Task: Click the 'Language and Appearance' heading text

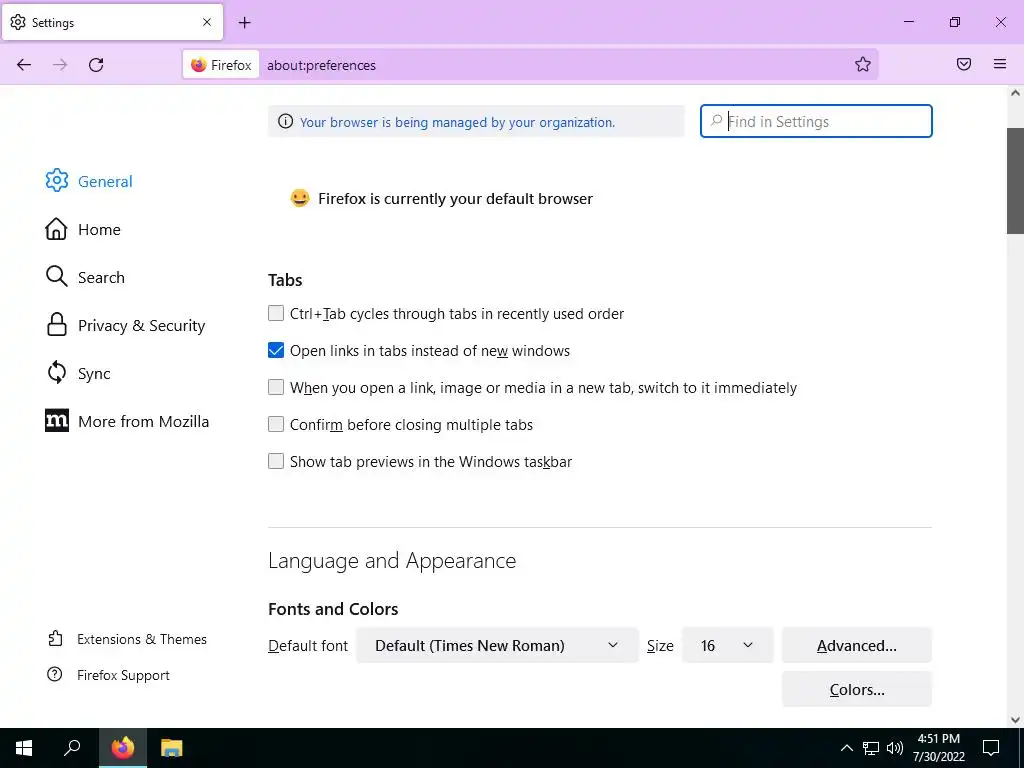Action: pos(392,560)
